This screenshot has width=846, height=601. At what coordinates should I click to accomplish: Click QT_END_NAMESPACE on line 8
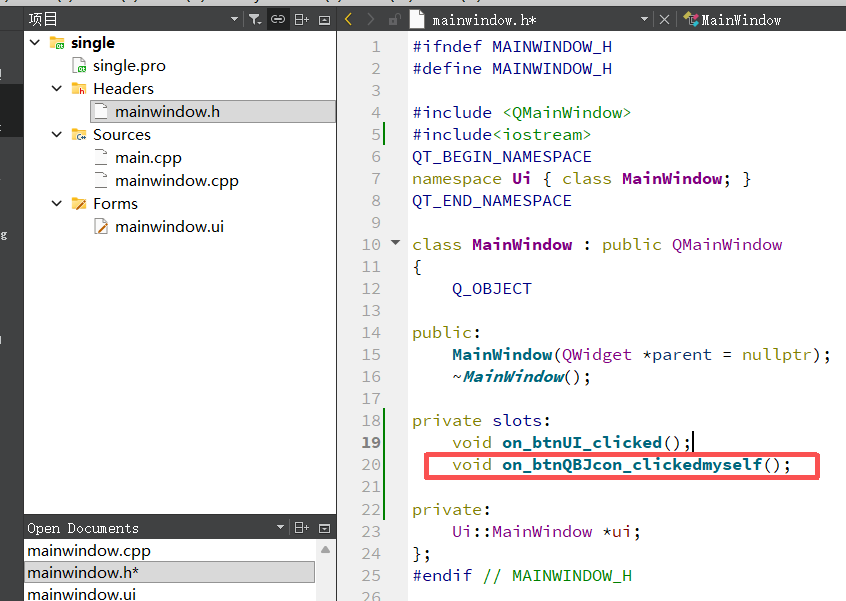pyautogui.click(x=492, y=201)
